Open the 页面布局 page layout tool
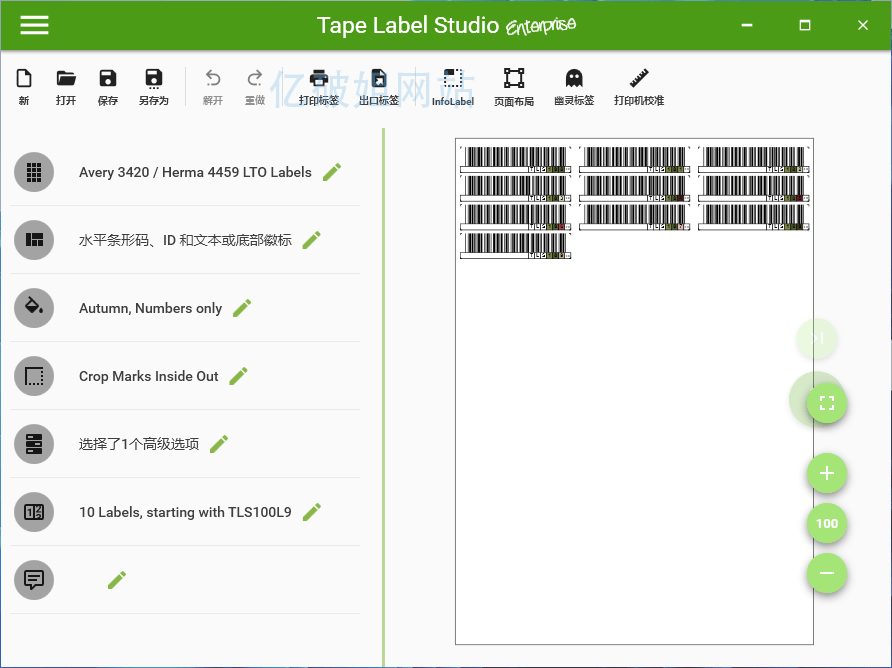Viewport: 892px width, 668px height. (513, 86)
